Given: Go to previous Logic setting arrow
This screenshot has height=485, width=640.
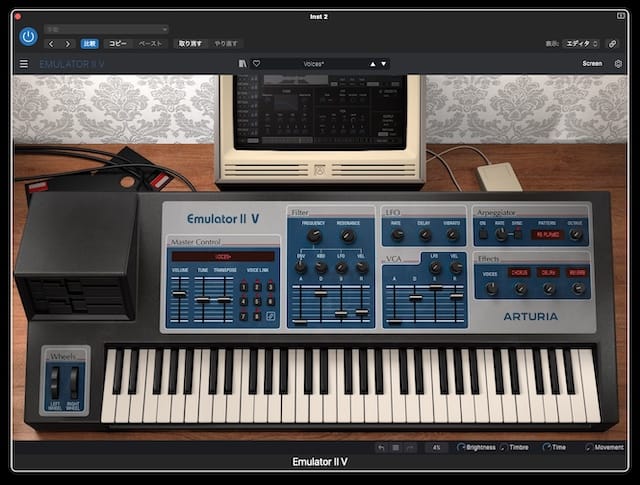Looking at the screenshot, I should (51, 44).
